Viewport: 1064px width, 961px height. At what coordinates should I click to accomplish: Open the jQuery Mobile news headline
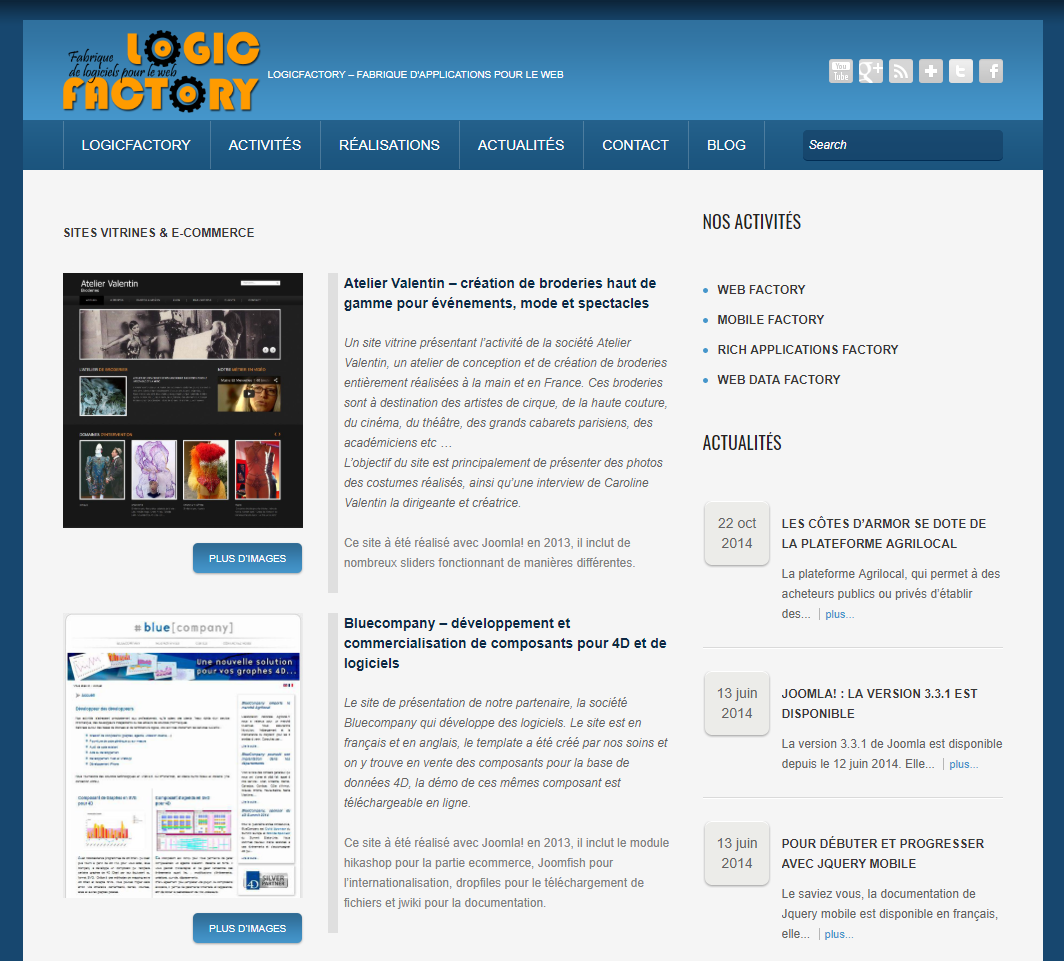[883, 854]
